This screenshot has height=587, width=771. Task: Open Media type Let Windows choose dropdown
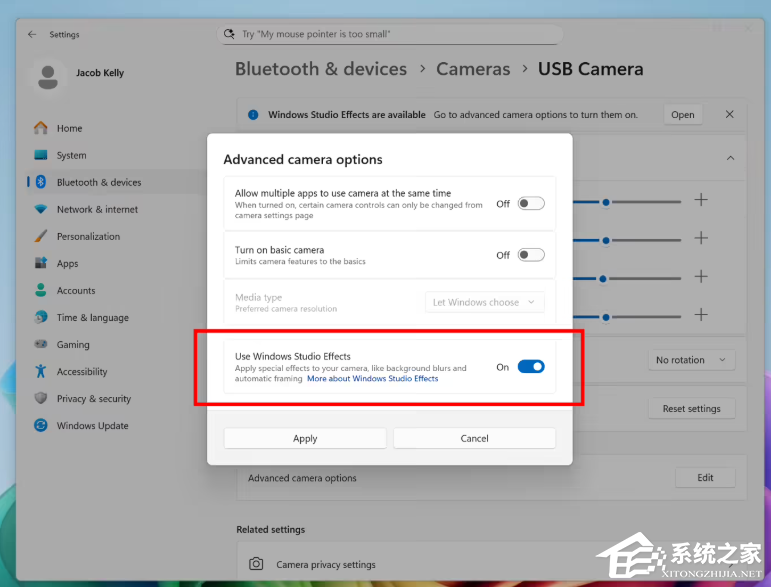pyautogui.click(x=484, y=302)
